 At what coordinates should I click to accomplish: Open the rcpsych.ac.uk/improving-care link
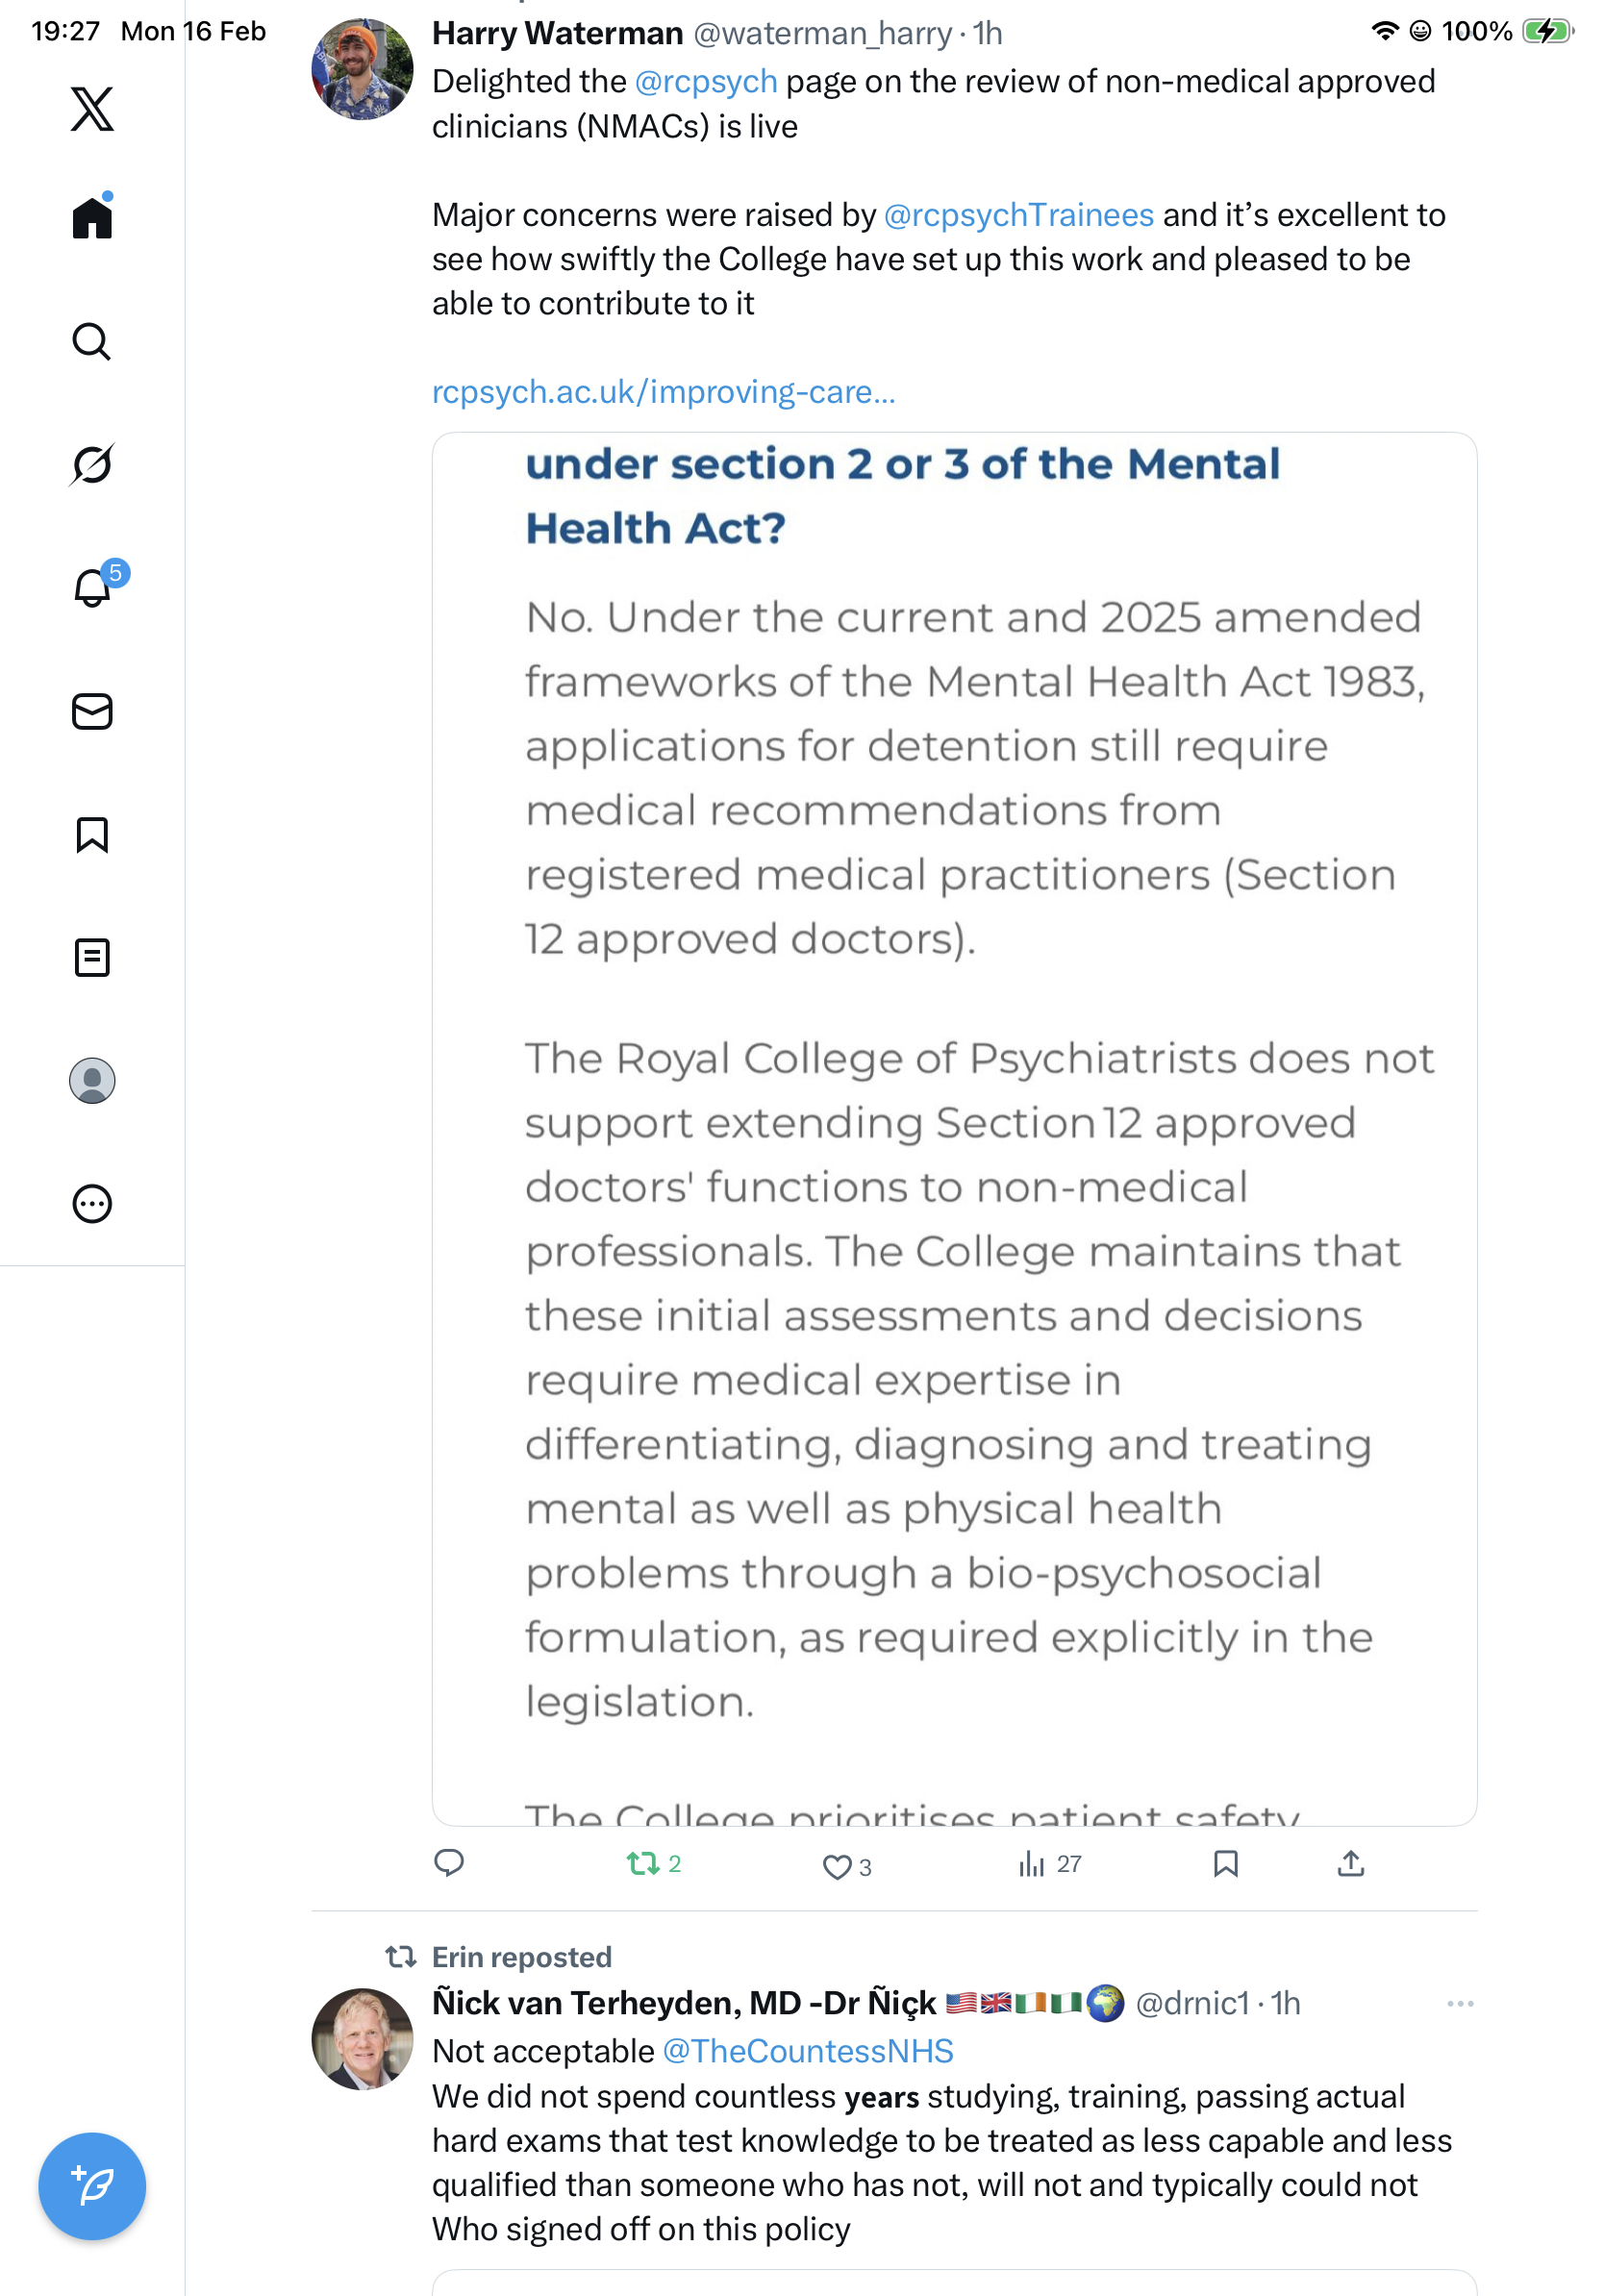click(663, 392)
